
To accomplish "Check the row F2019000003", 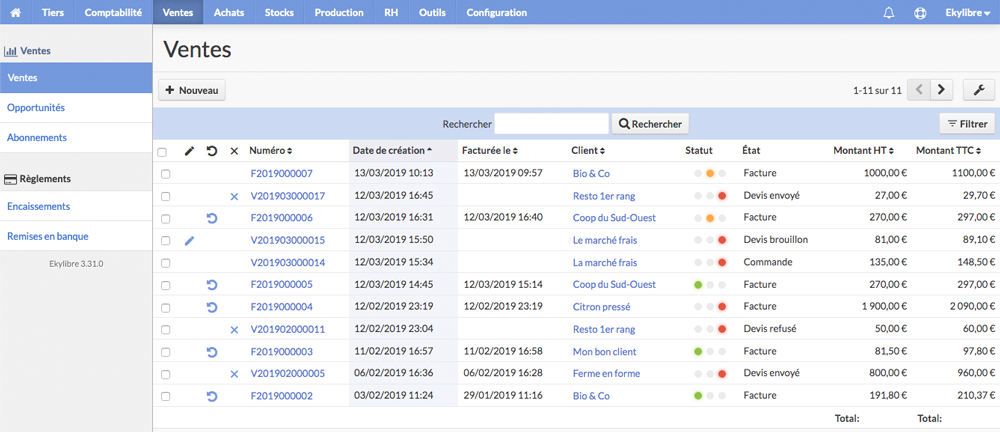I will click(165, 352).
